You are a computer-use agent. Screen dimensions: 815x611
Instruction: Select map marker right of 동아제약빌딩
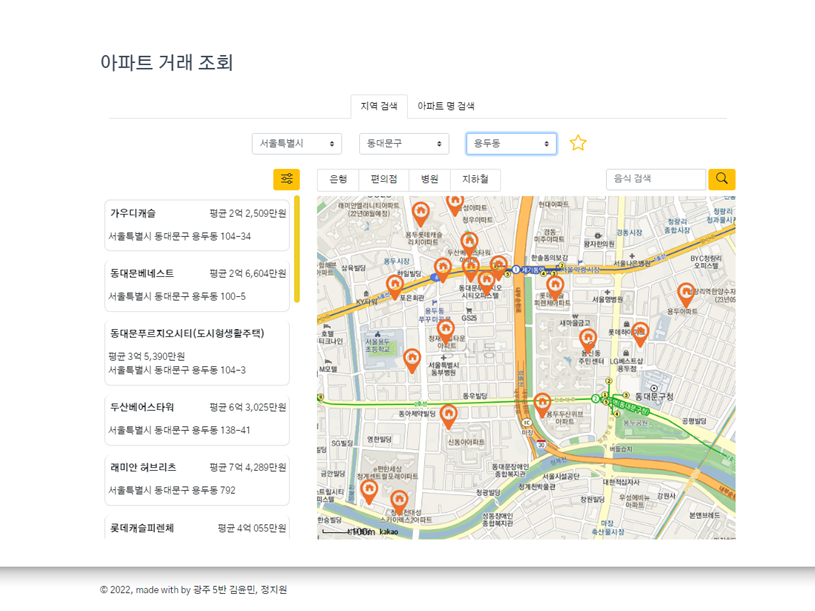click(x=449, y=417)
